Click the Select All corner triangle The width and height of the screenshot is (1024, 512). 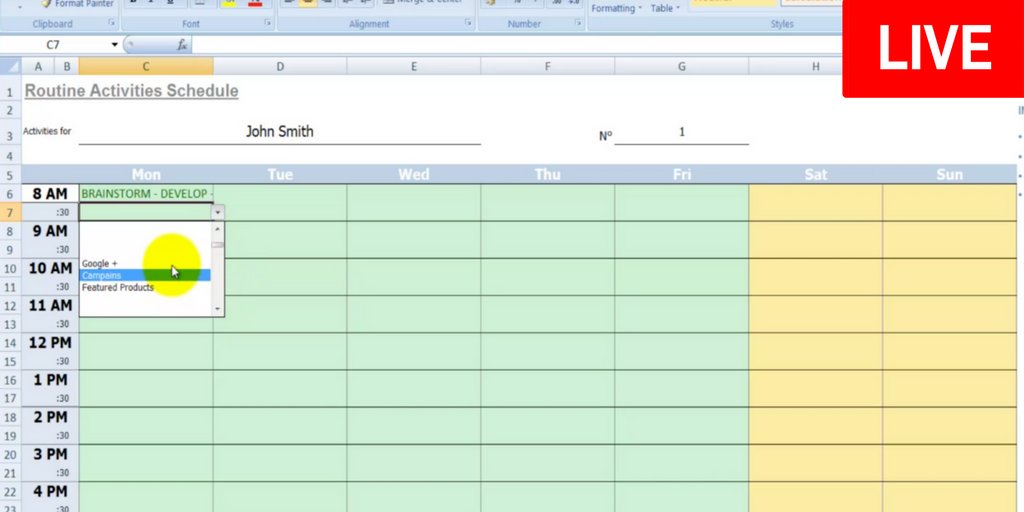tap(11, 66)
